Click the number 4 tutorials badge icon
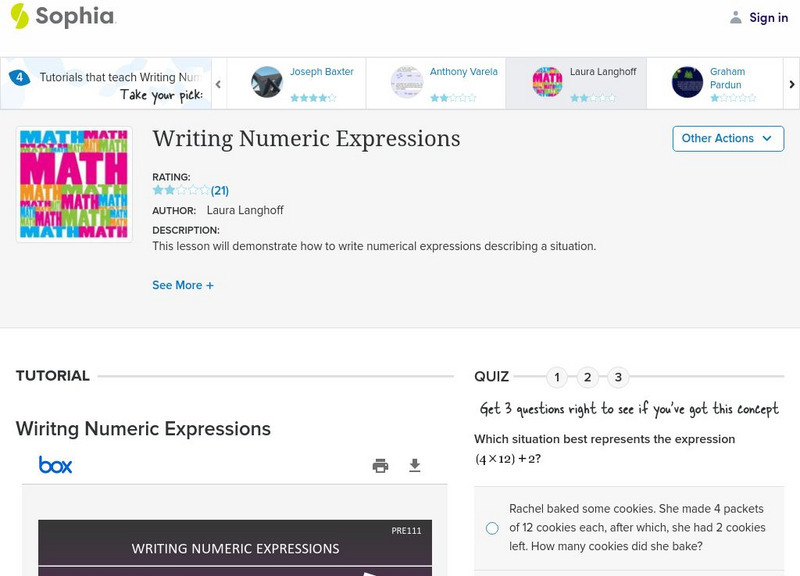800x576 pixels. click(x=19, y=78)
